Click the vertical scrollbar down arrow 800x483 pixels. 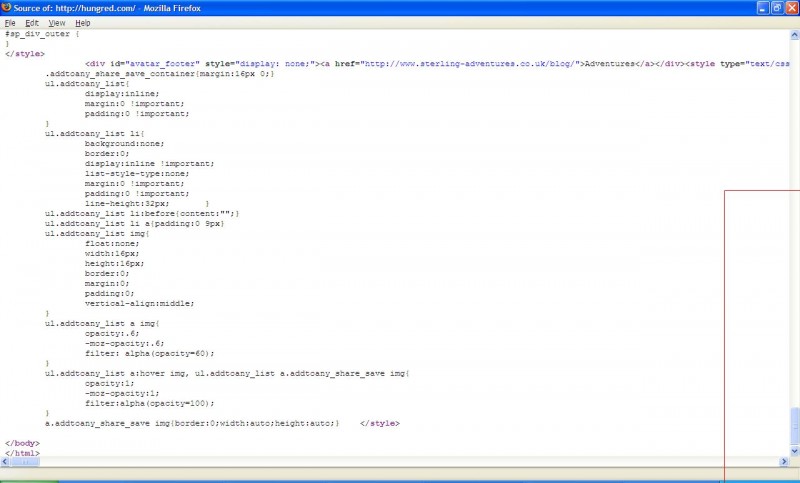tap(795, 451)
